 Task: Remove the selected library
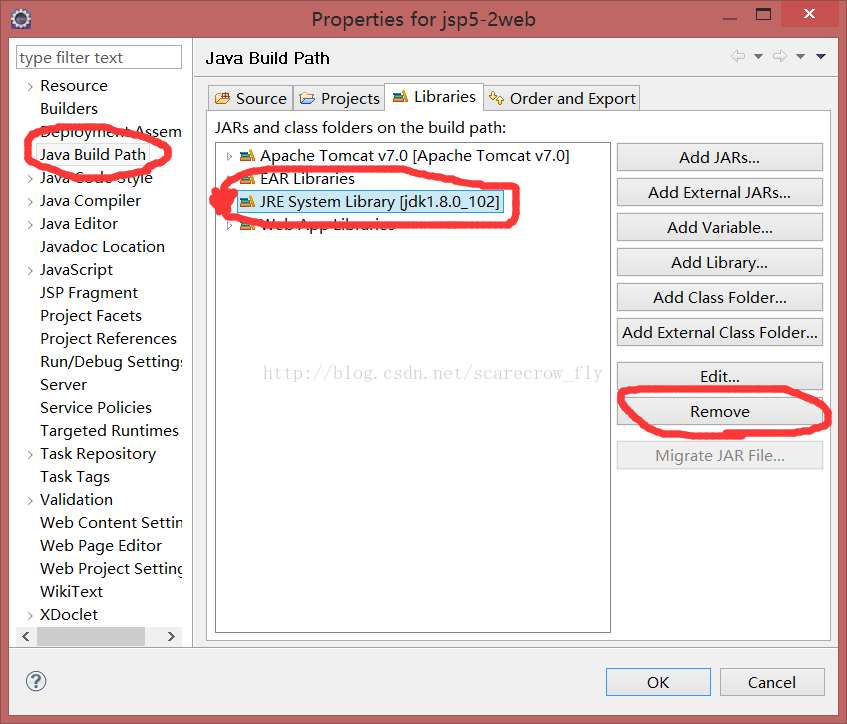720,412
